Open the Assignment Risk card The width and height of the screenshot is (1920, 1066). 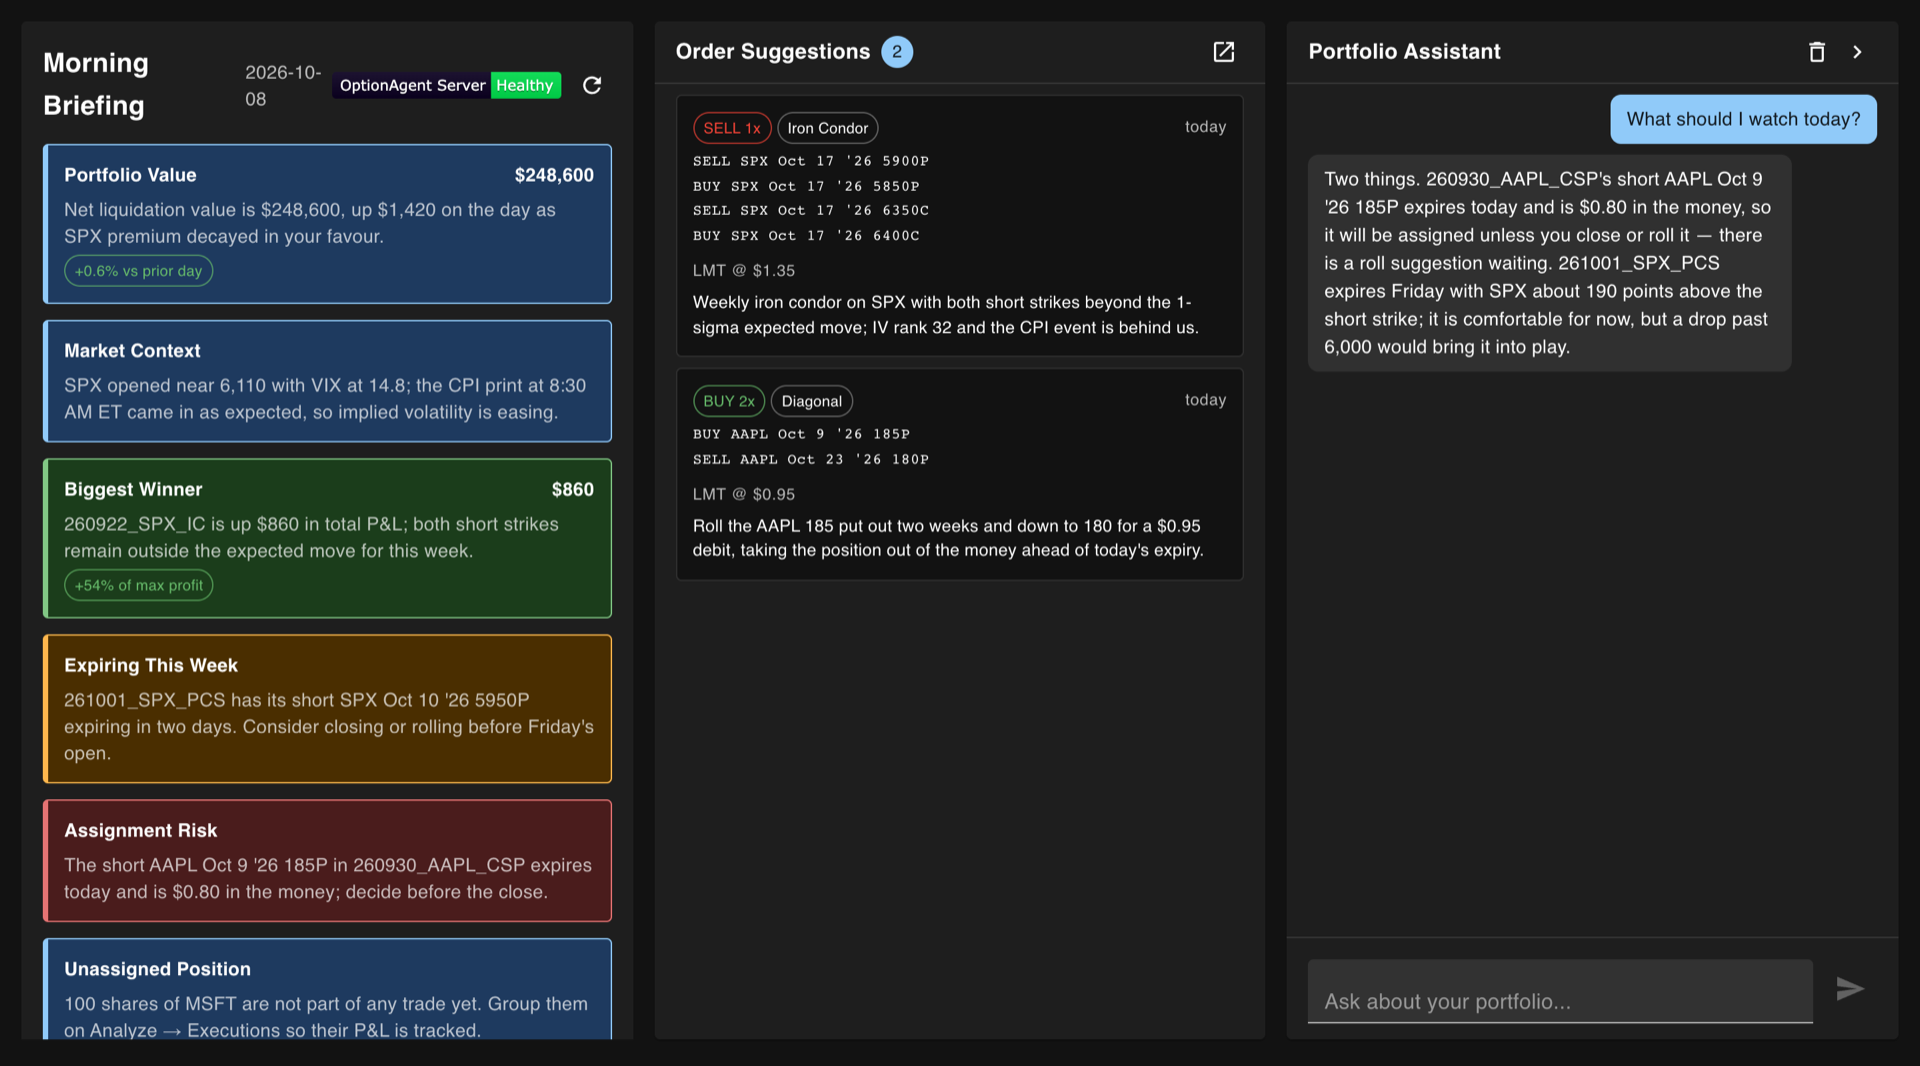(327, 861)
